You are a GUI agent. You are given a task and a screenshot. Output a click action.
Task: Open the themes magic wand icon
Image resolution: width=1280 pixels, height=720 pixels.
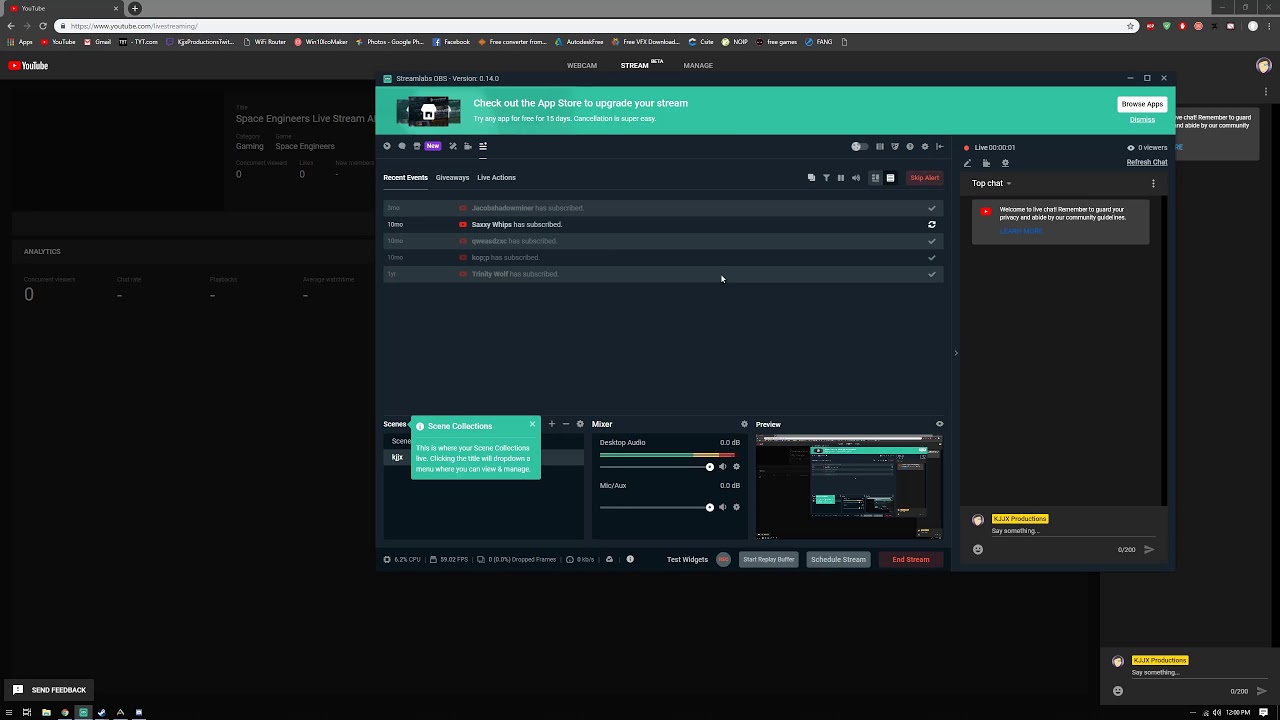pyautogui.click(x=453, y=146)
